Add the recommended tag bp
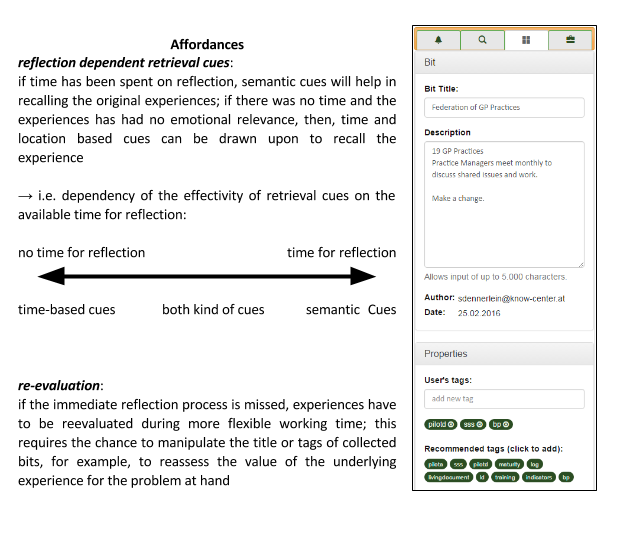 click(566, 477)
